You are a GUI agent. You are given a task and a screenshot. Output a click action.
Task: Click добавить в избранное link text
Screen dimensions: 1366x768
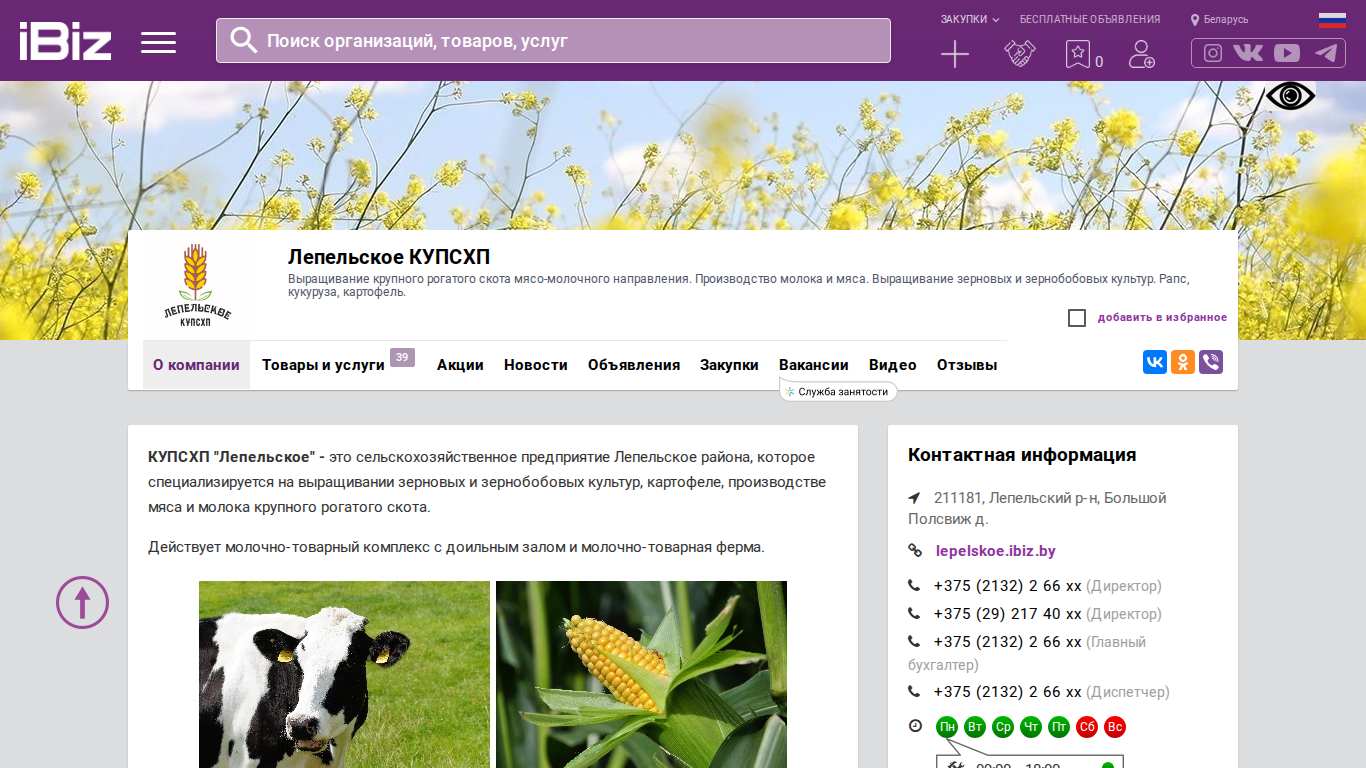1162,318
